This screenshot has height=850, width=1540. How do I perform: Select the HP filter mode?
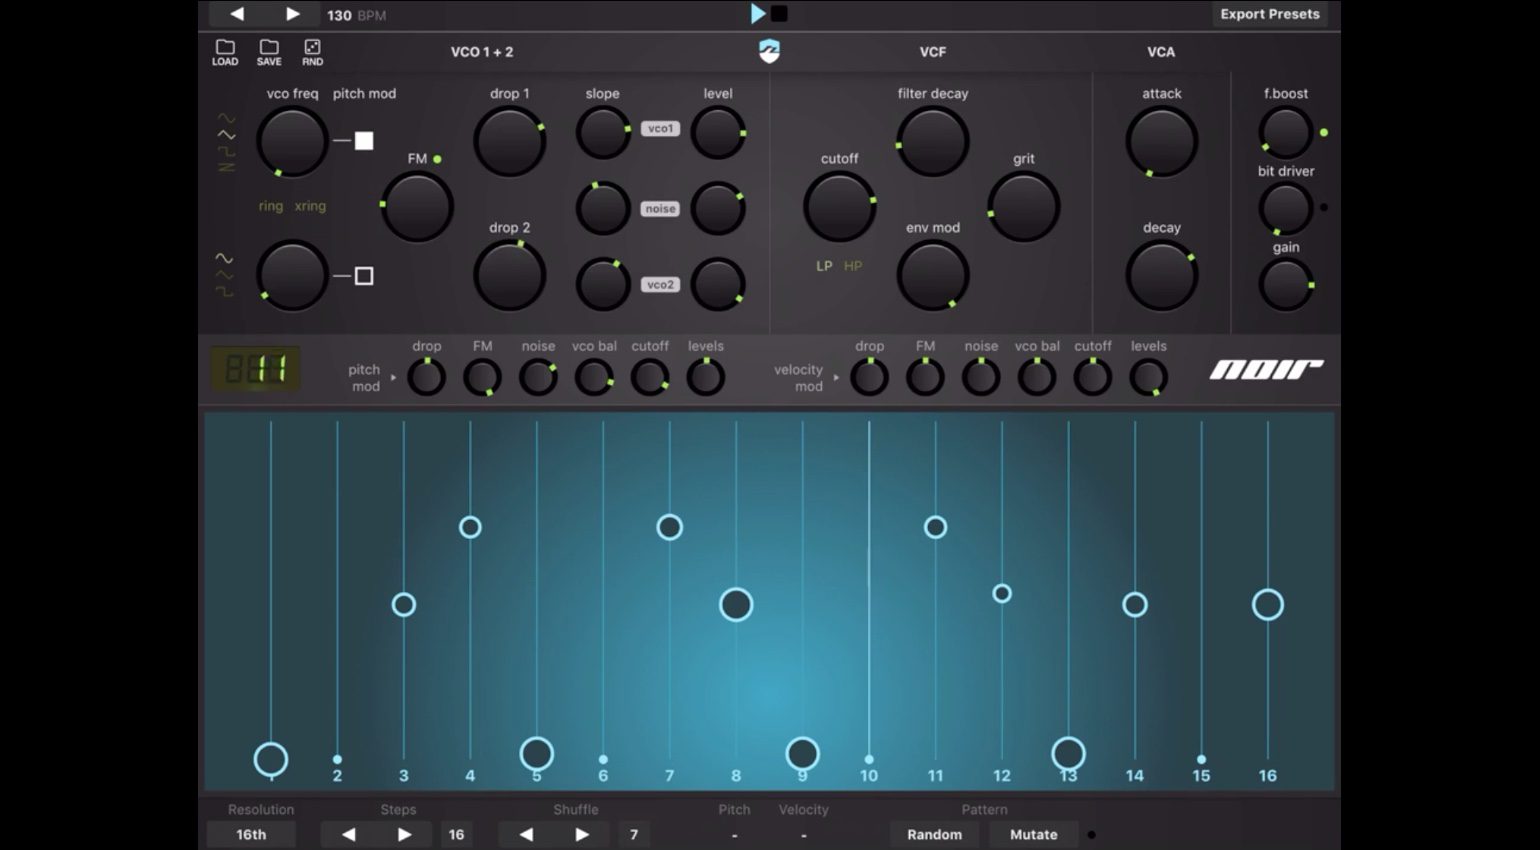(x=853, y=266)
